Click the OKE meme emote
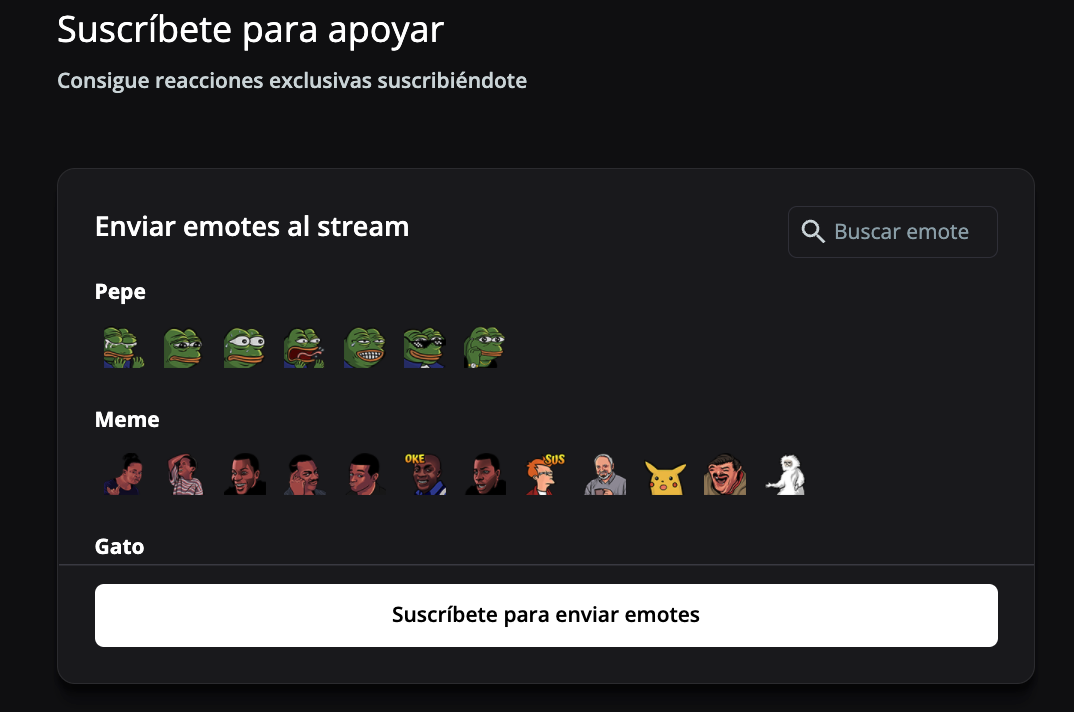 (425, 474)
